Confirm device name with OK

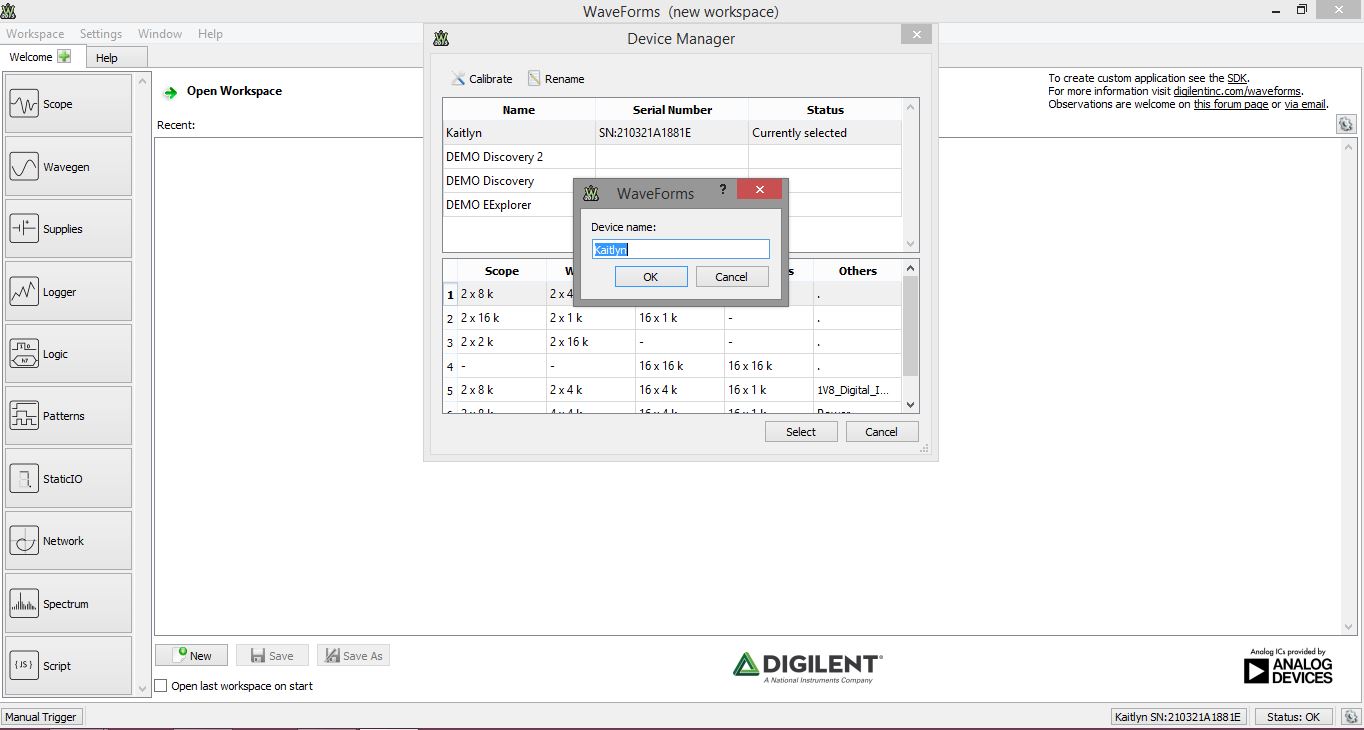651,277
